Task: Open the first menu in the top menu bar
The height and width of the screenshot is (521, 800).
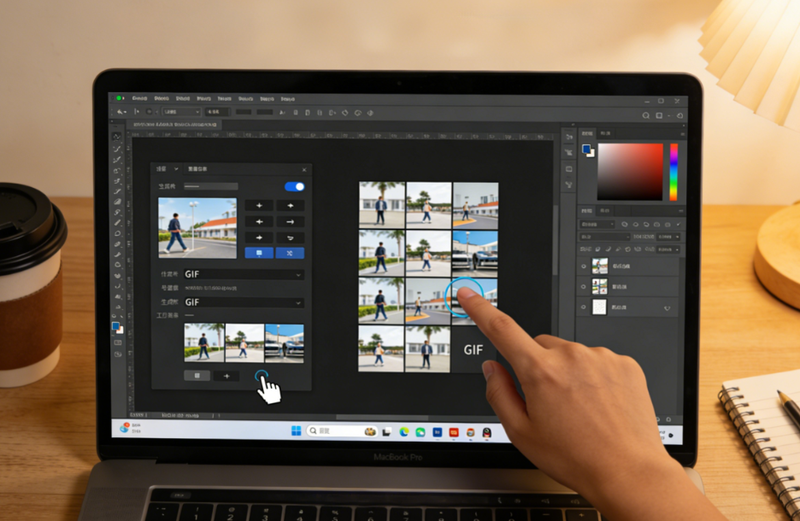Action: (x=138, y=99)
